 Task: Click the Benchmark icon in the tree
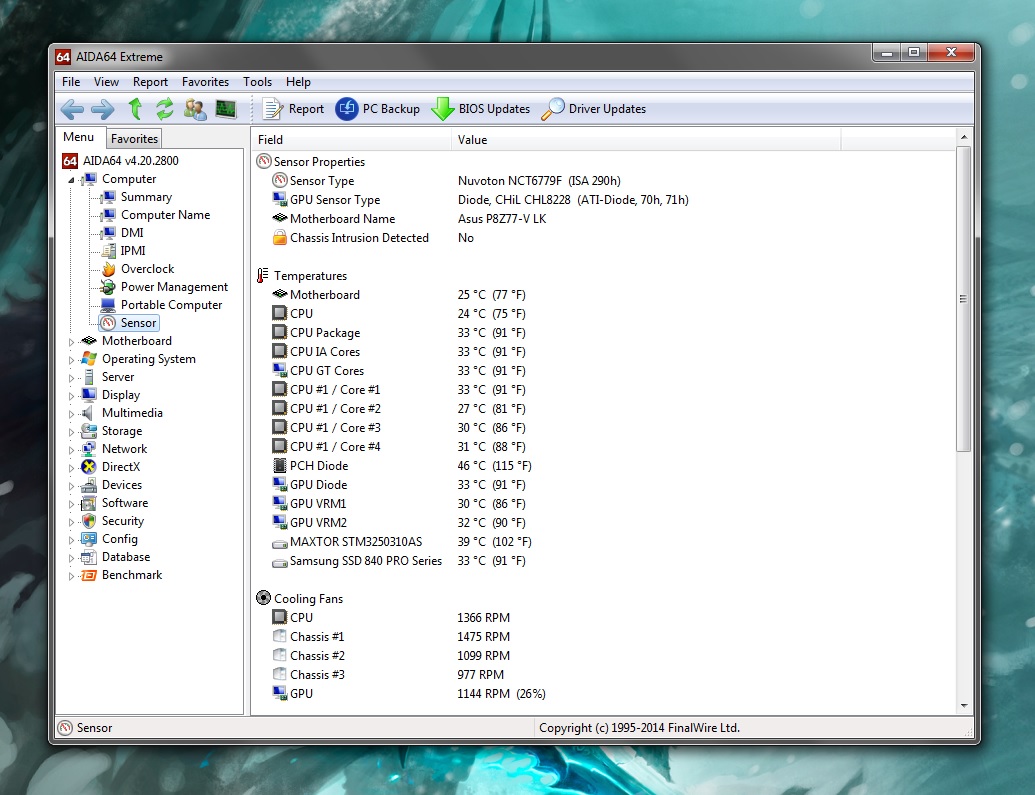(89, 575)
